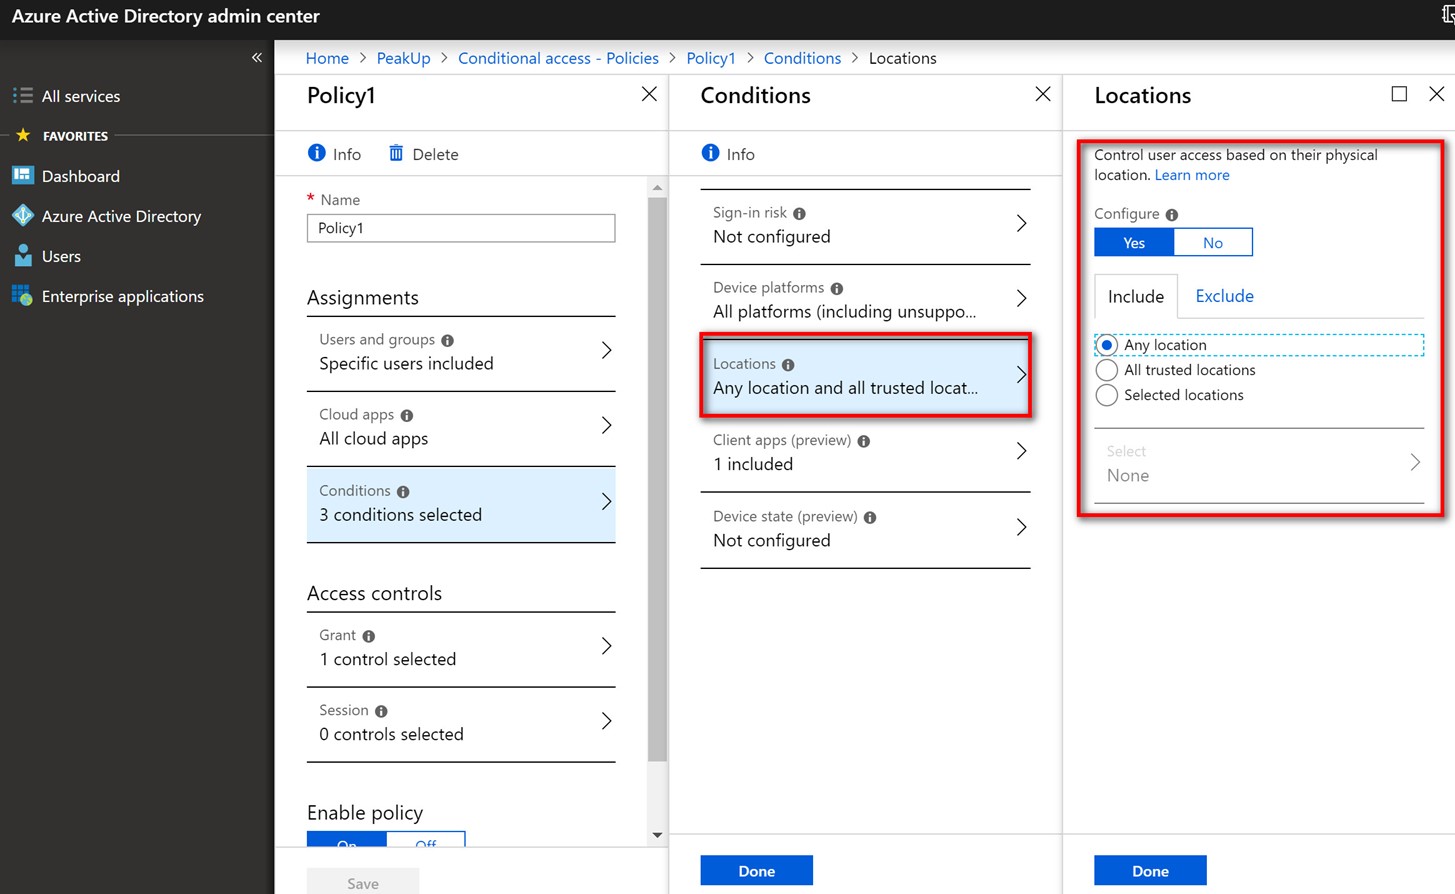Open Conditional access - Policies breadcrumb
Screen dimensions: 1455x894
coord(558,58)
